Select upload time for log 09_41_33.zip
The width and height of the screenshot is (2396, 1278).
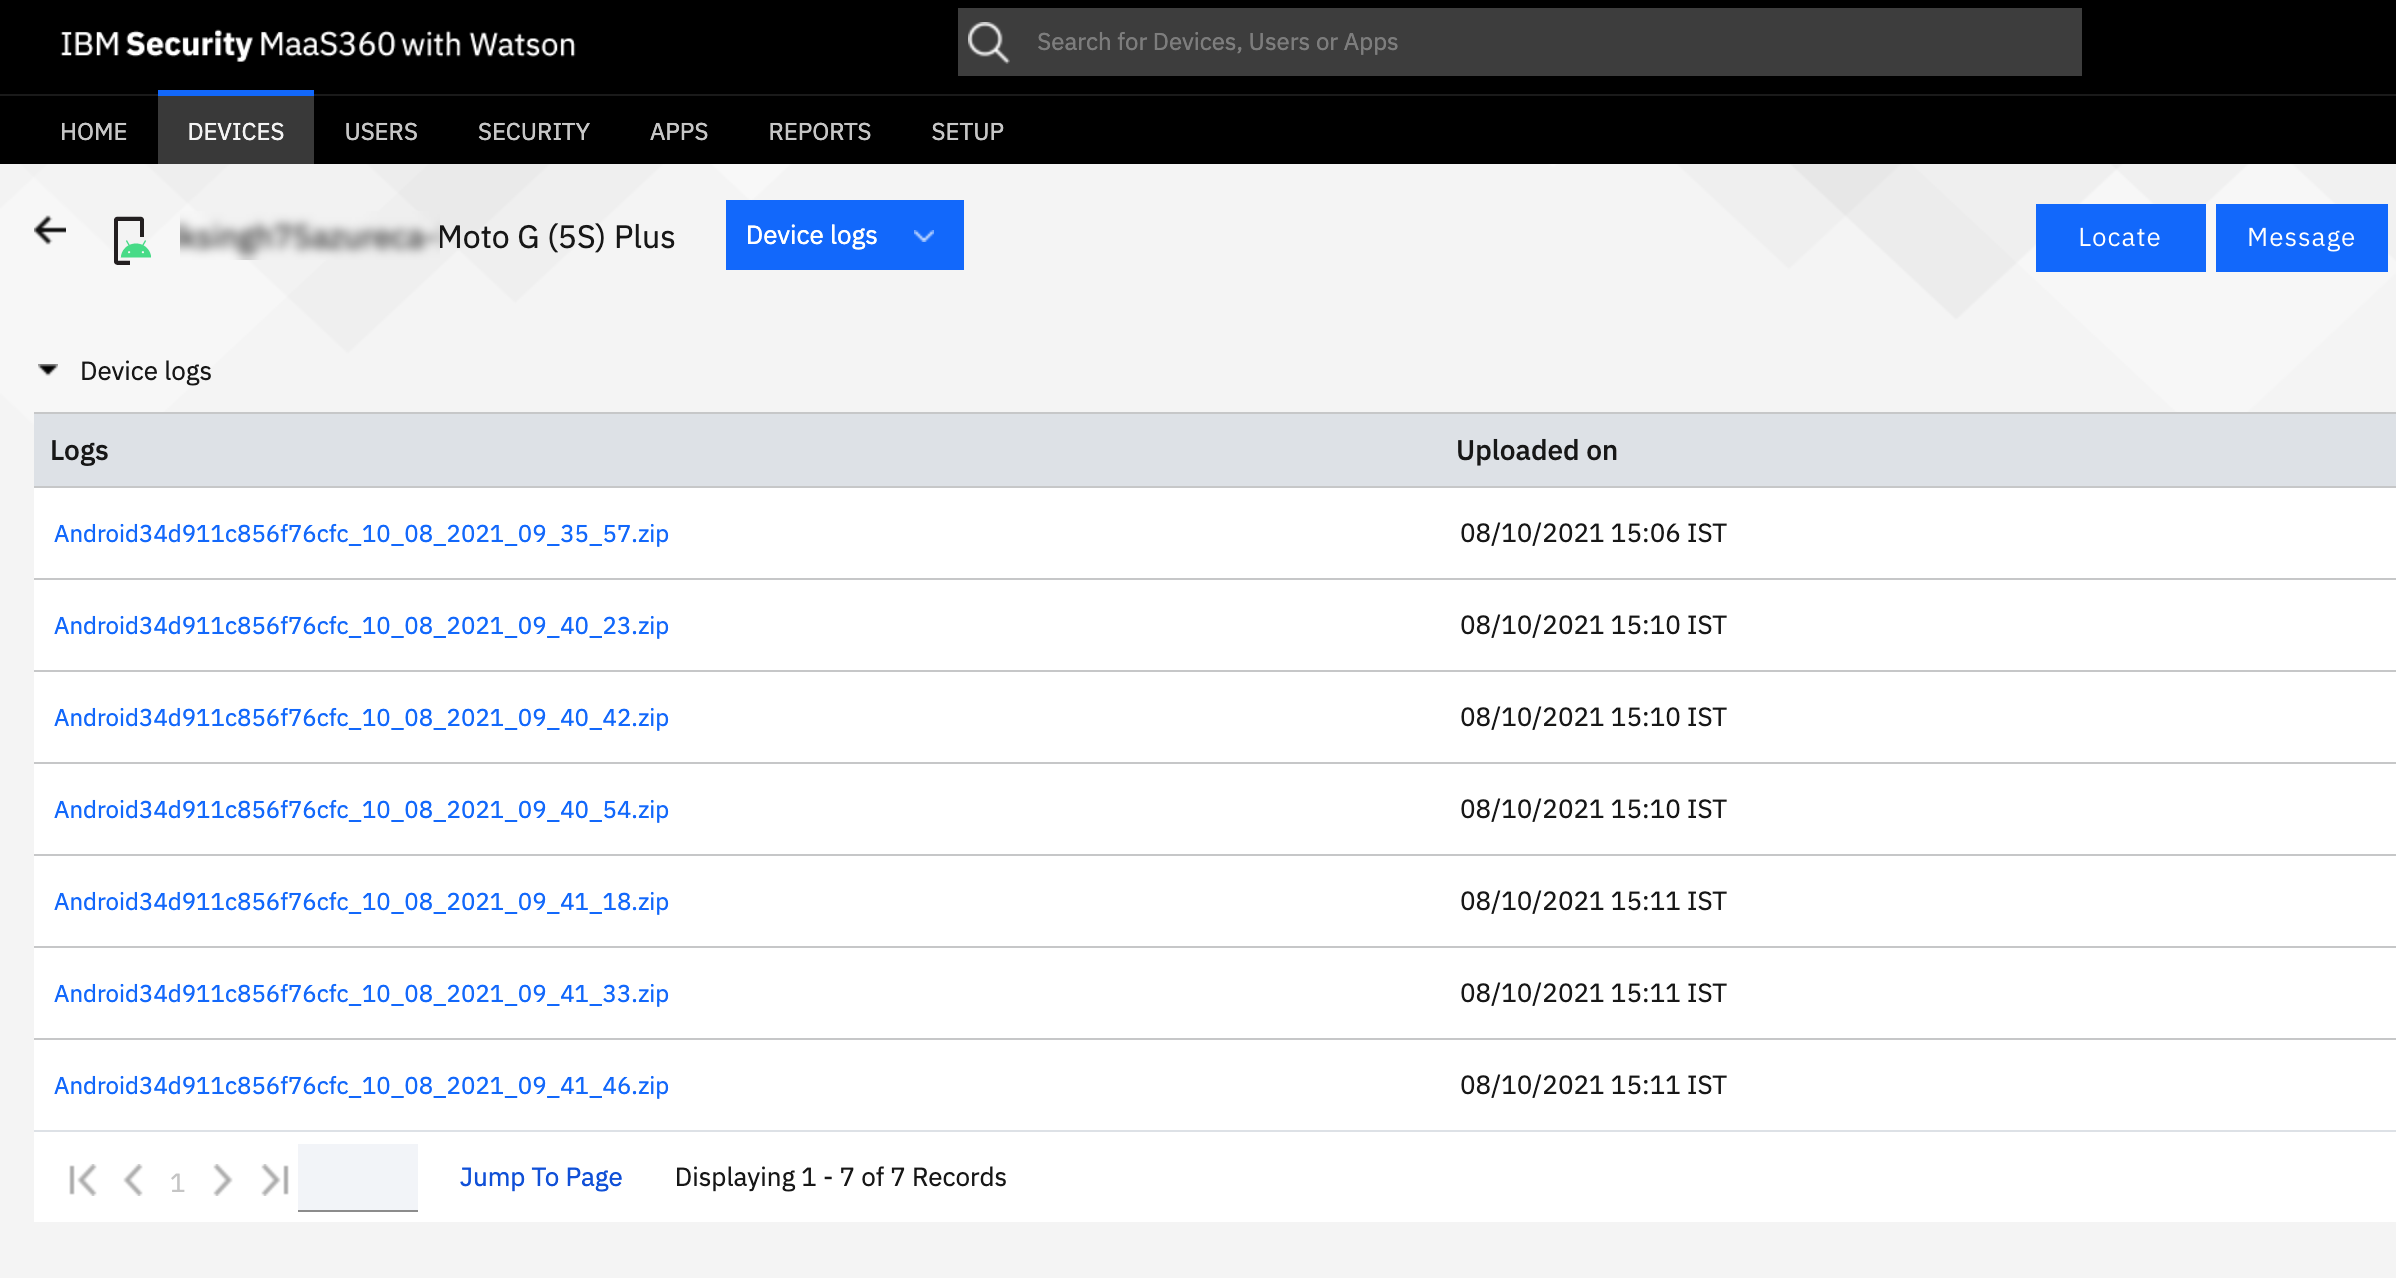1593,993
